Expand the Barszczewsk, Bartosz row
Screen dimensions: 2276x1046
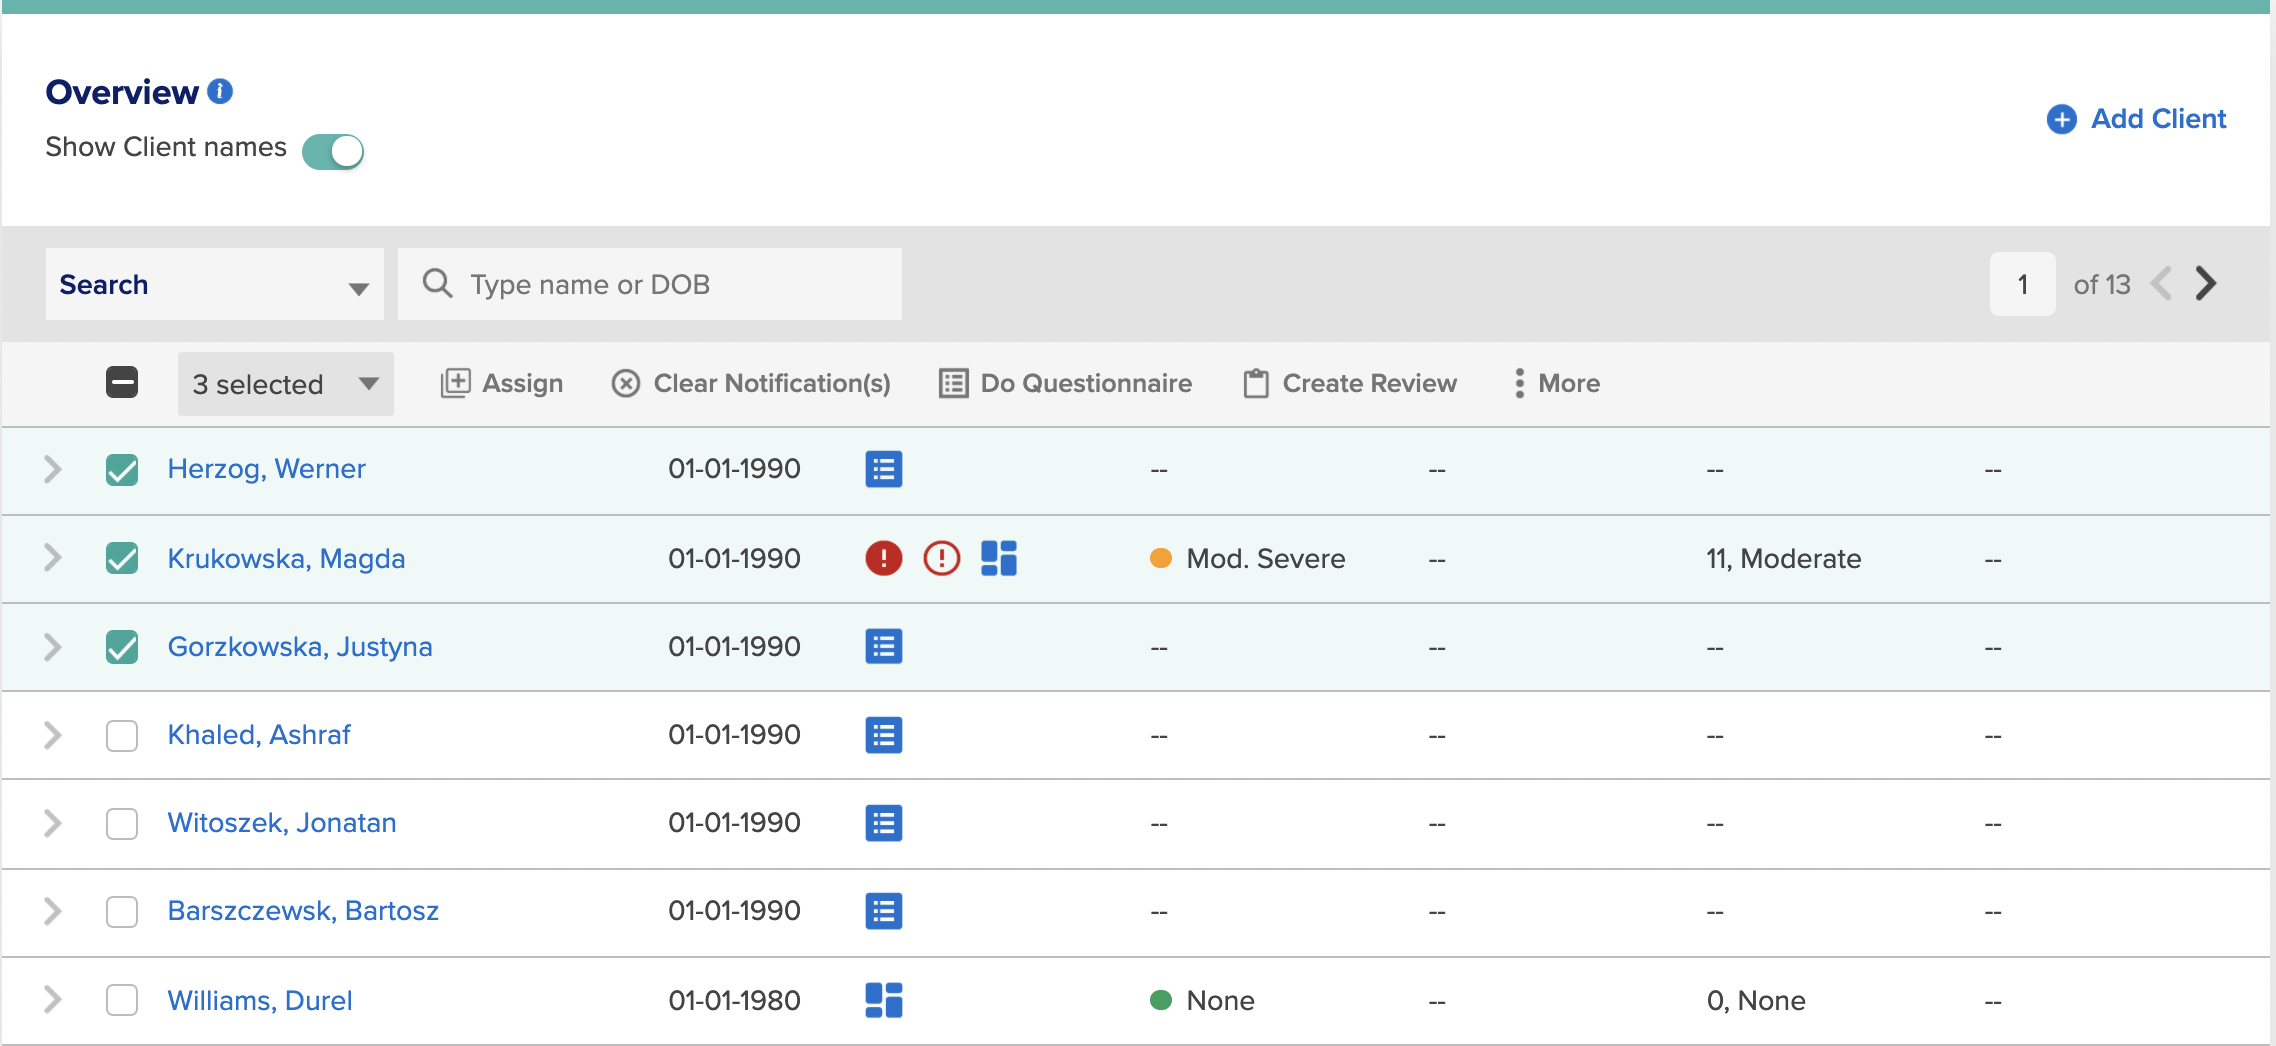coord(53,911)
